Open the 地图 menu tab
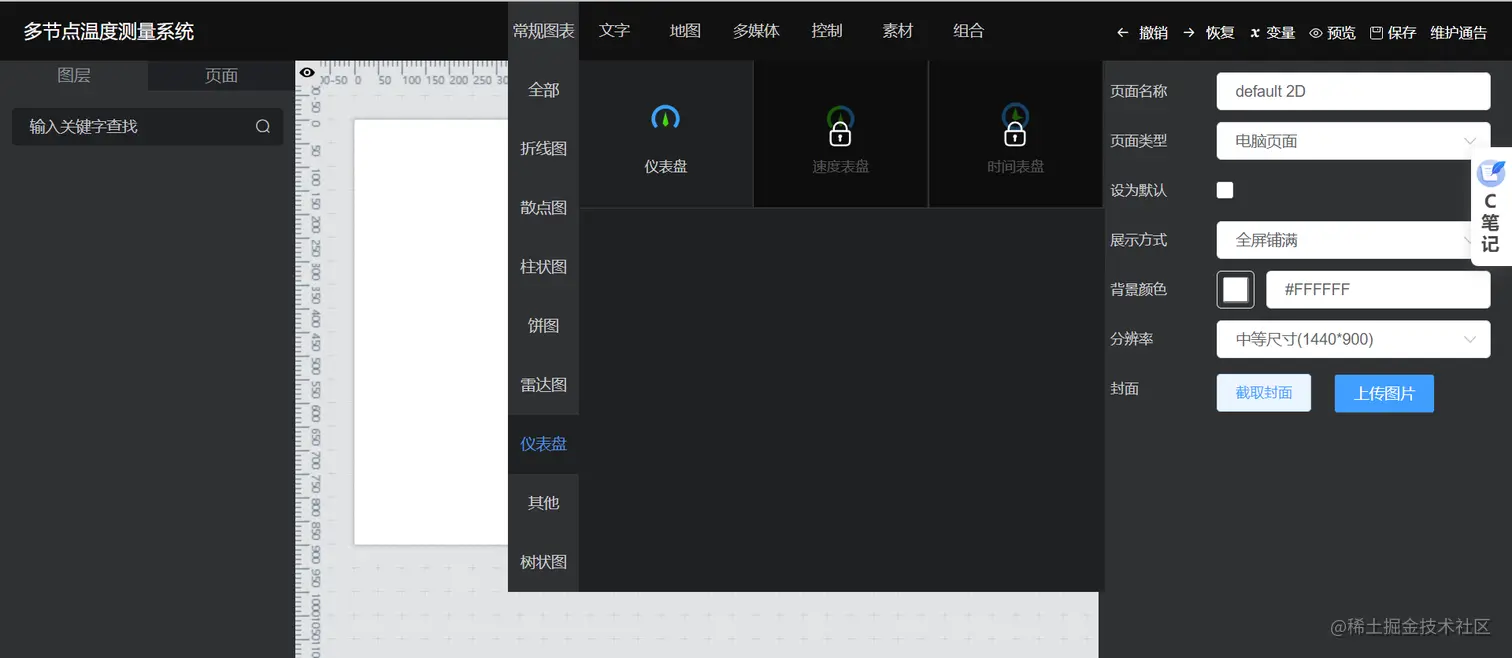The image size is (1512, 658). pyautogui.click(x=685, y=31)
